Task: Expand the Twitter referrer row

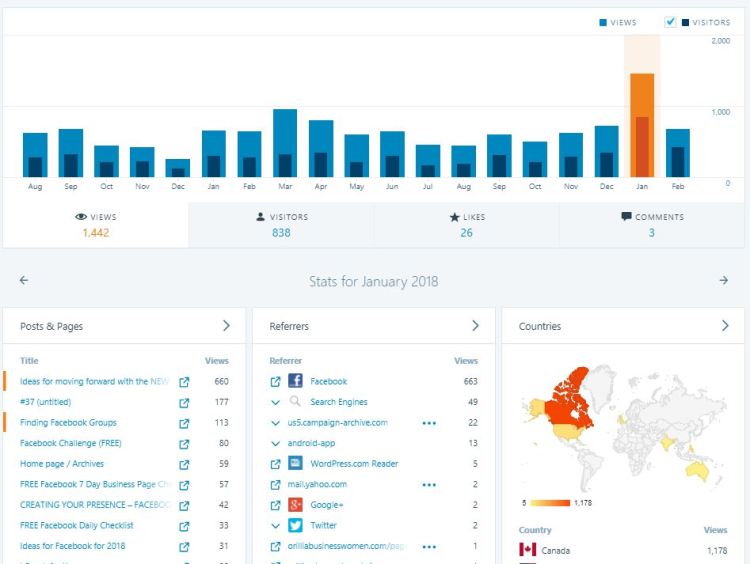Action: 276,526
